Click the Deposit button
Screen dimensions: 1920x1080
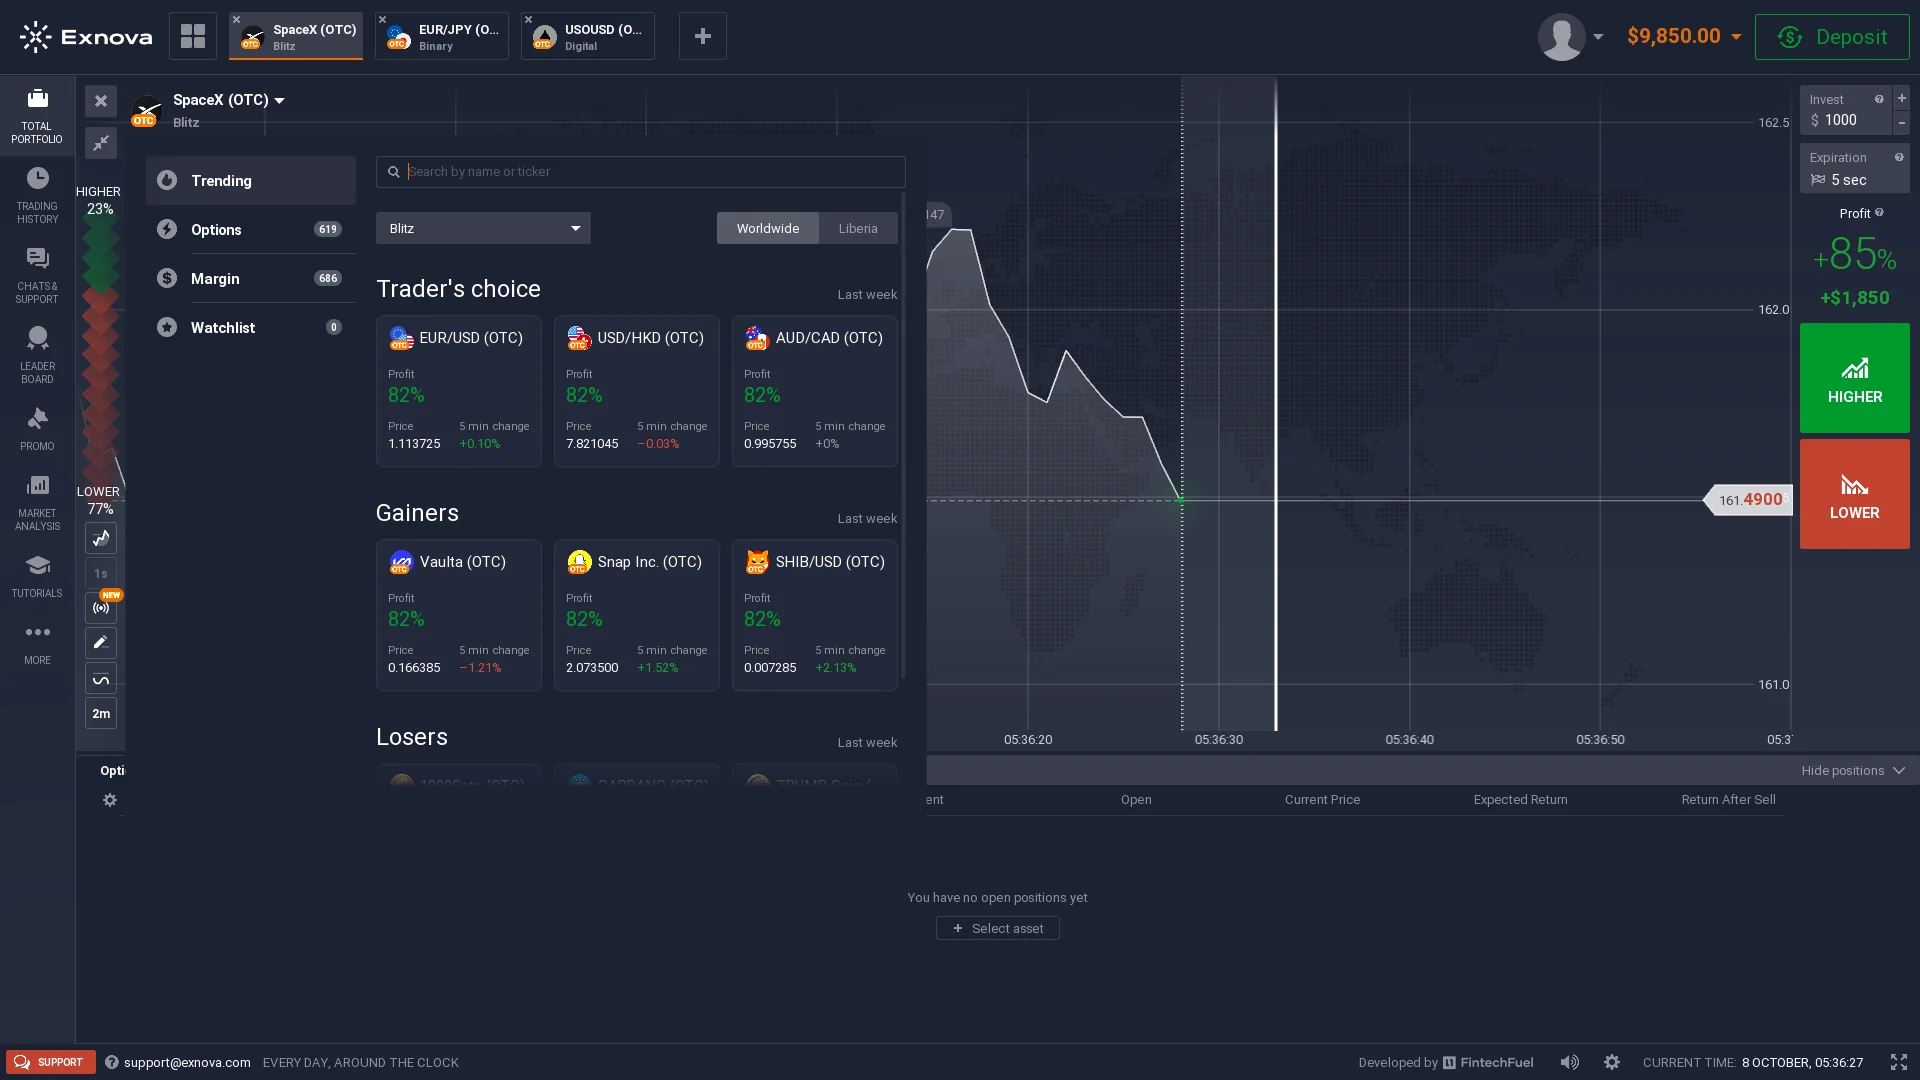coord(1832,37)
